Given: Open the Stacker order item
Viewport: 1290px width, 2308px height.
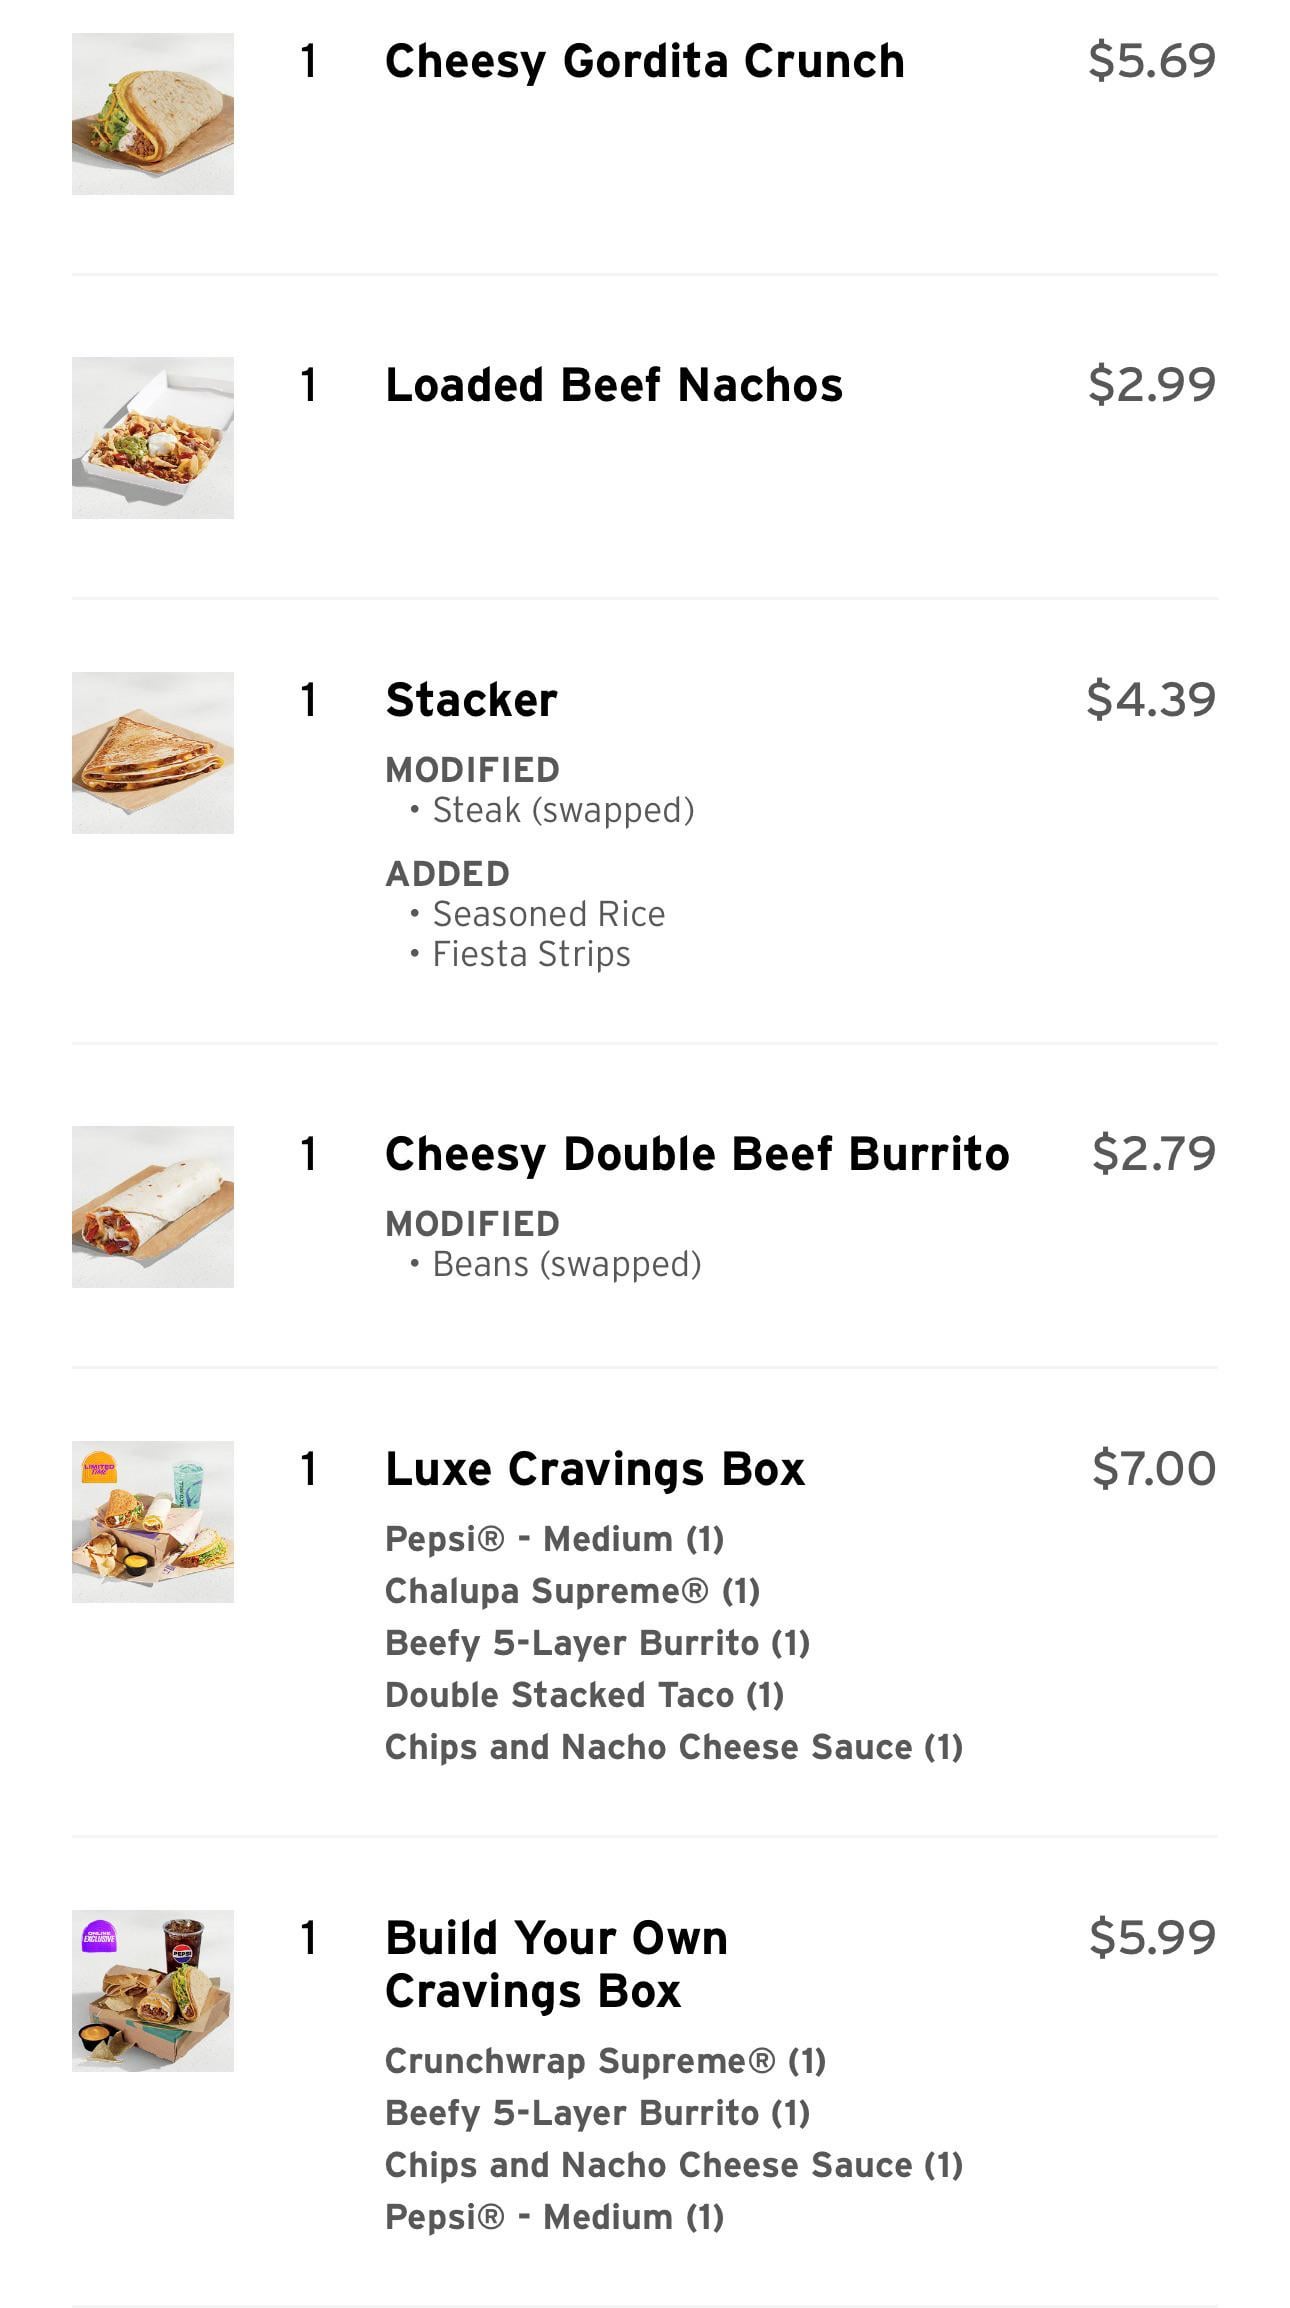Looking at the screenshot, I should tap(471, 700).
